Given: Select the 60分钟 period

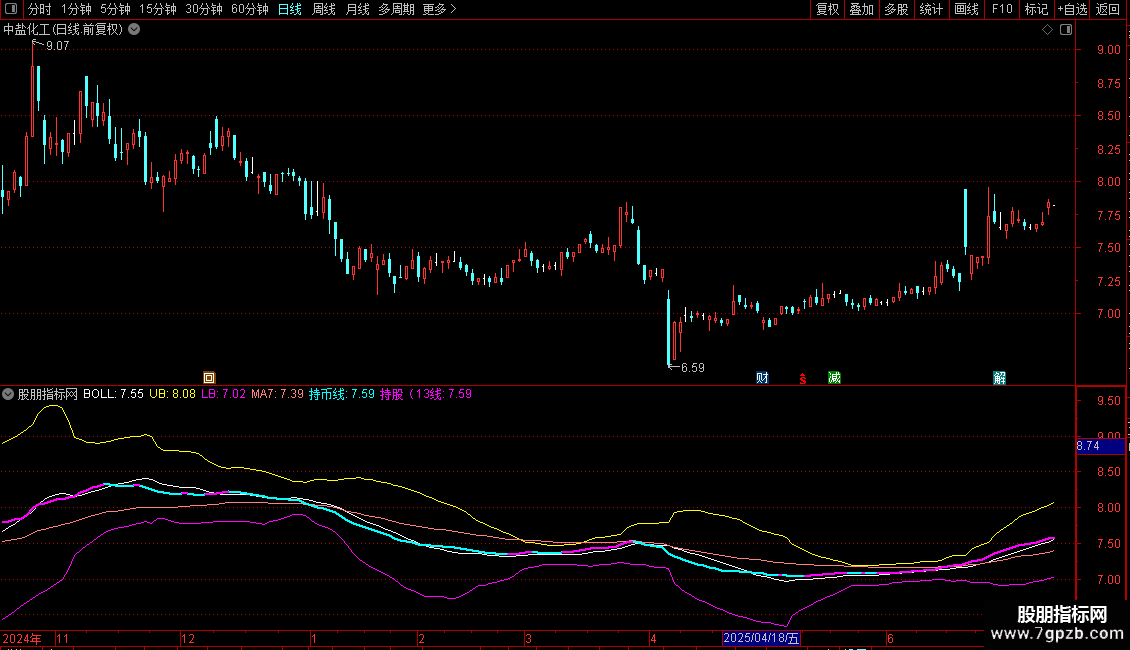Looking at the screenshot, I should [x=250, y=9].
